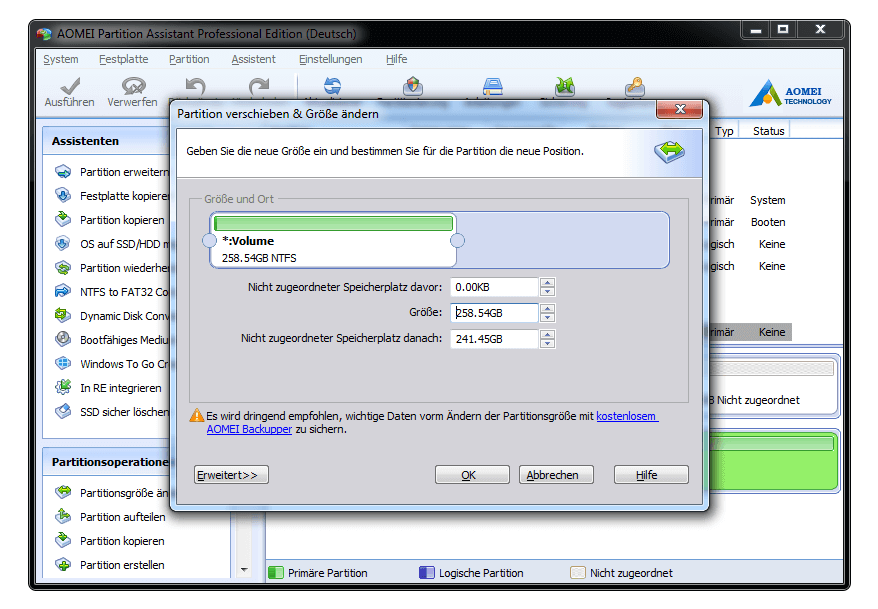This screenshot has width=878, height=609.
Task: Open the Einstellungen menu
Action: (x=330, y=59)
